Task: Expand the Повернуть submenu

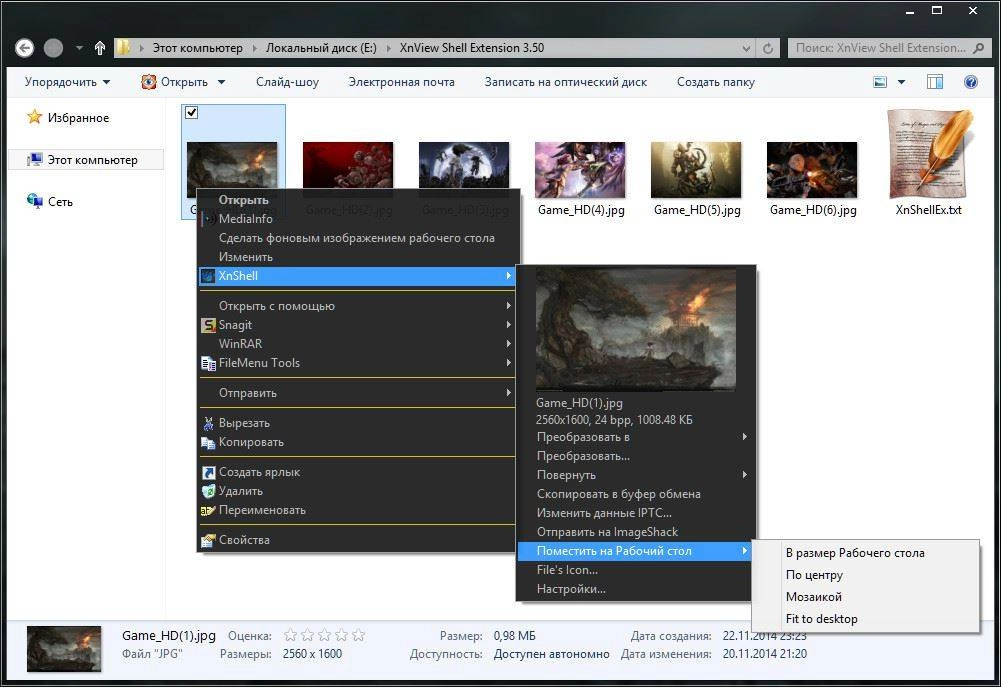Action: [636, 475]
